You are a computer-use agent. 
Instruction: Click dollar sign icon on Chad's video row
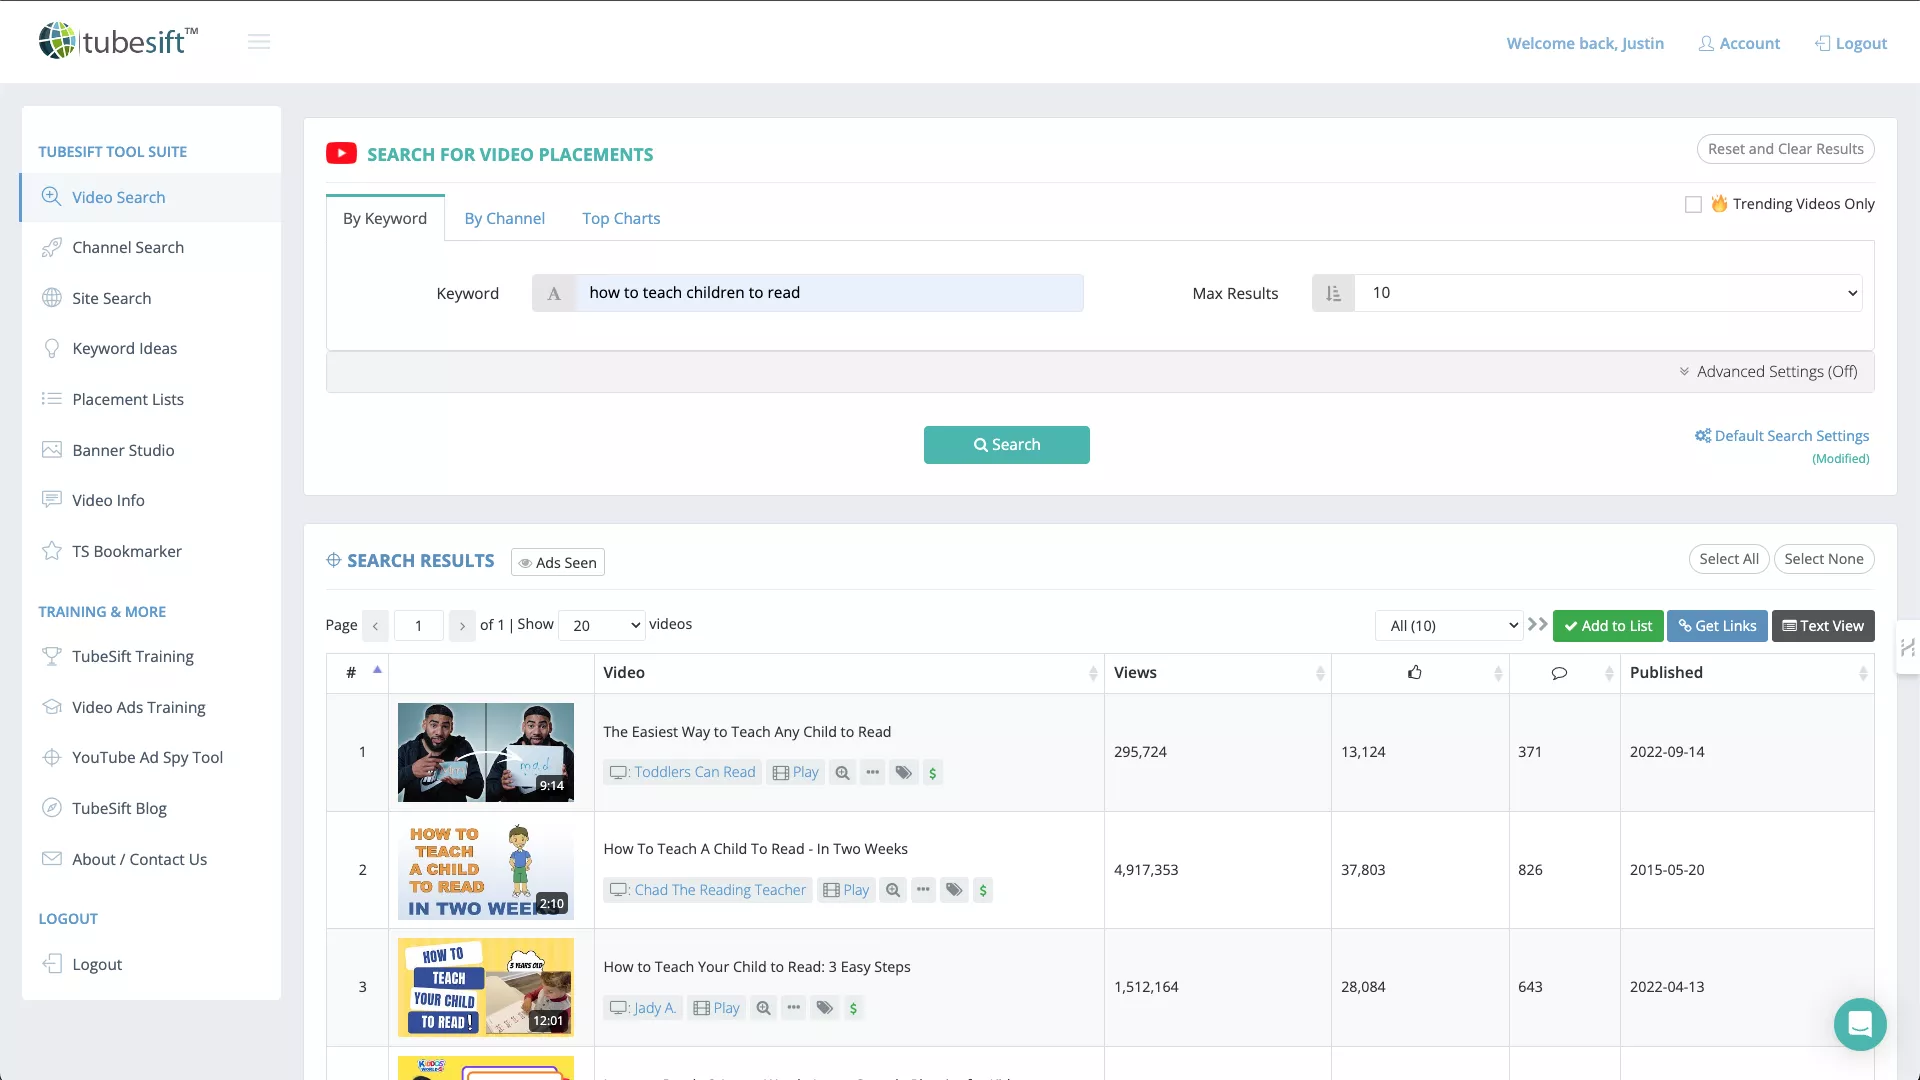[983, 890]
